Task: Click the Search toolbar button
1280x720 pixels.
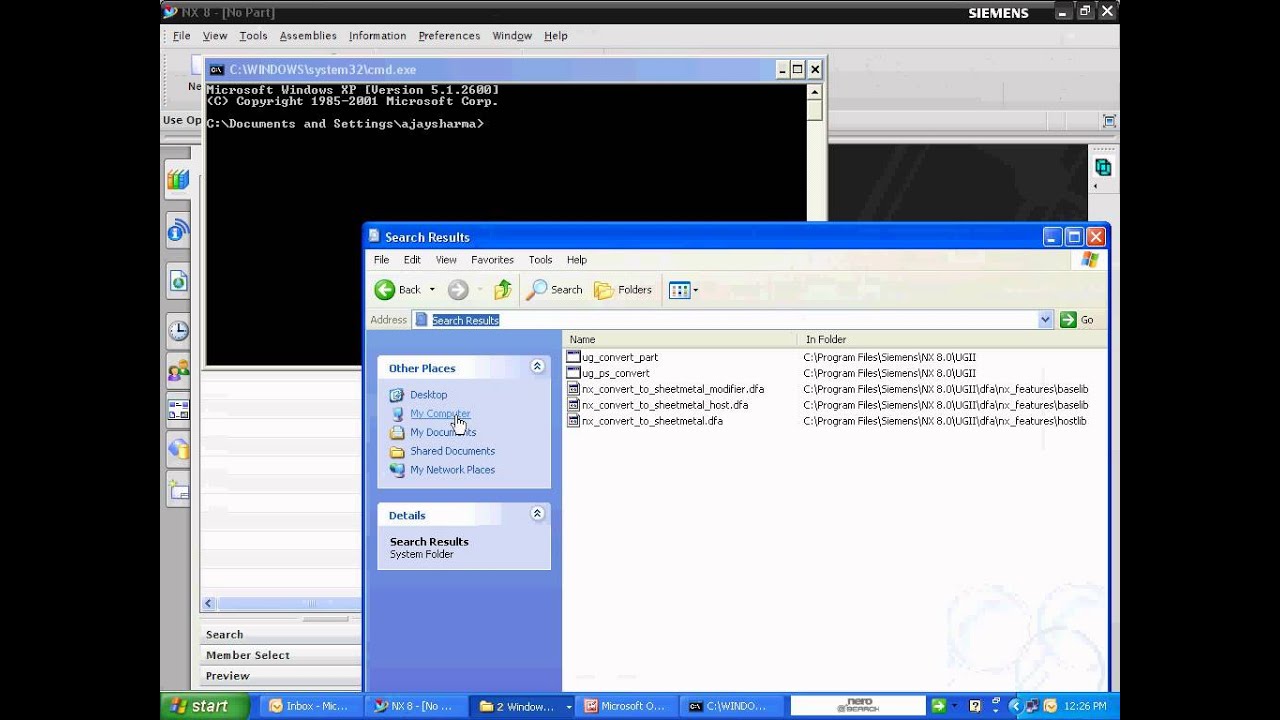Action: (x=555, y=290)
